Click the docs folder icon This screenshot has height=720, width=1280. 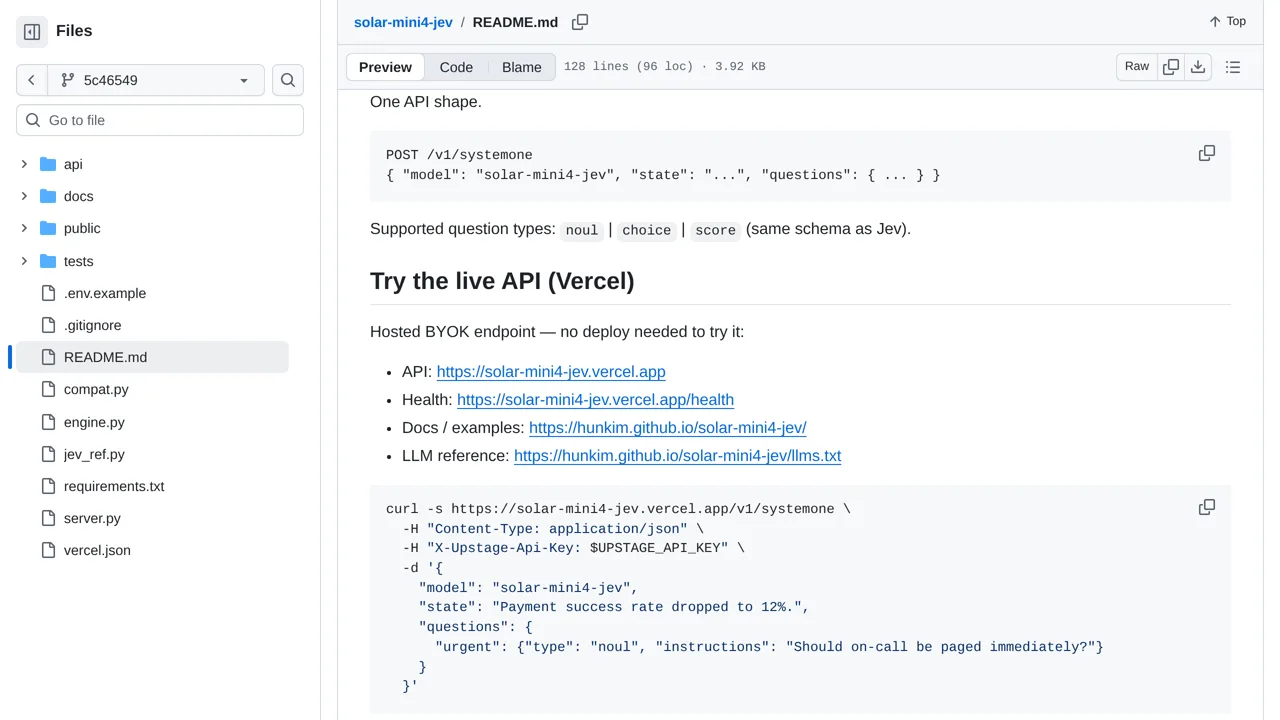48,196
